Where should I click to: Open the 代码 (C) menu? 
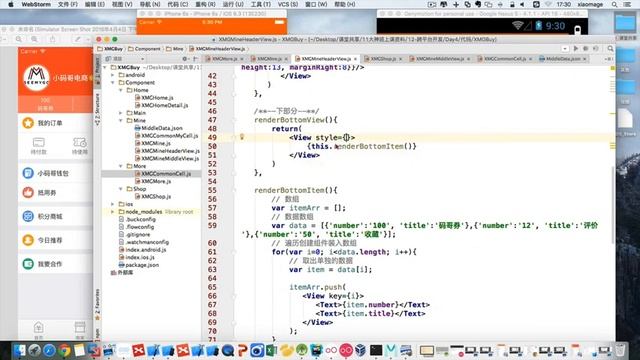click(178, 4)
